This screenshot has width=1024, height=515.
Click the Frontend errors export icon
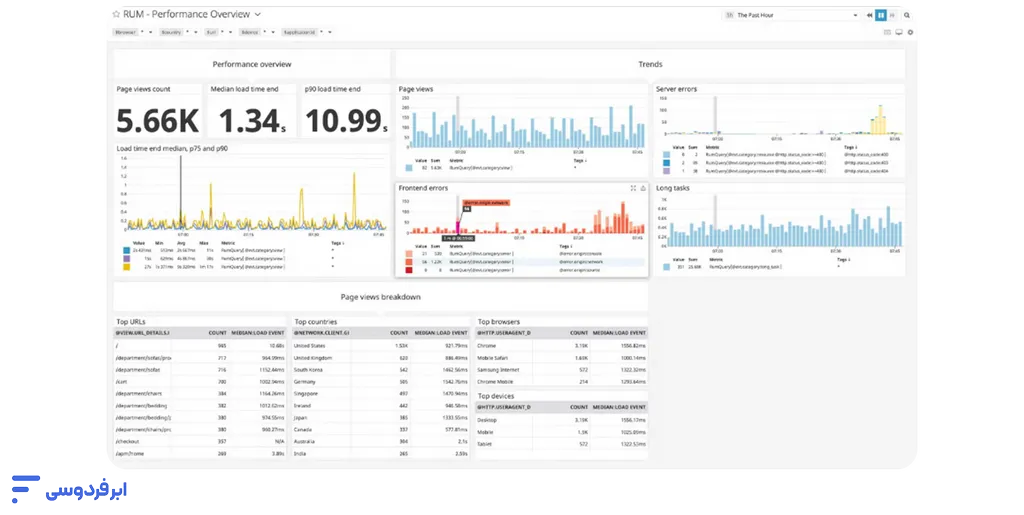(x=643, y=188)
